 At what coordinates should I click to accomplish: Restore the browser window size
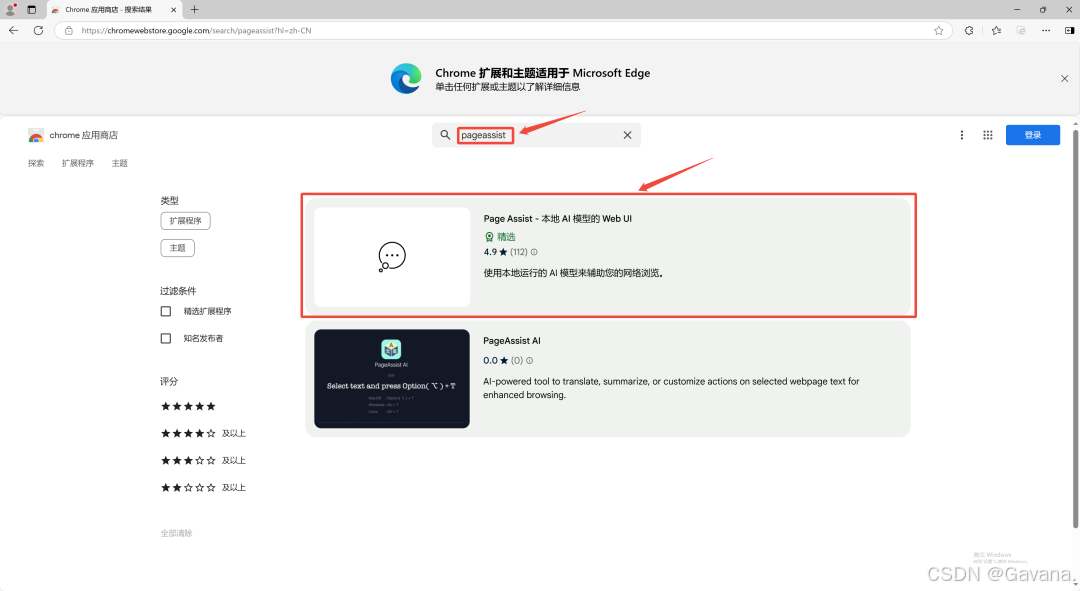(x=1043, y=10)
